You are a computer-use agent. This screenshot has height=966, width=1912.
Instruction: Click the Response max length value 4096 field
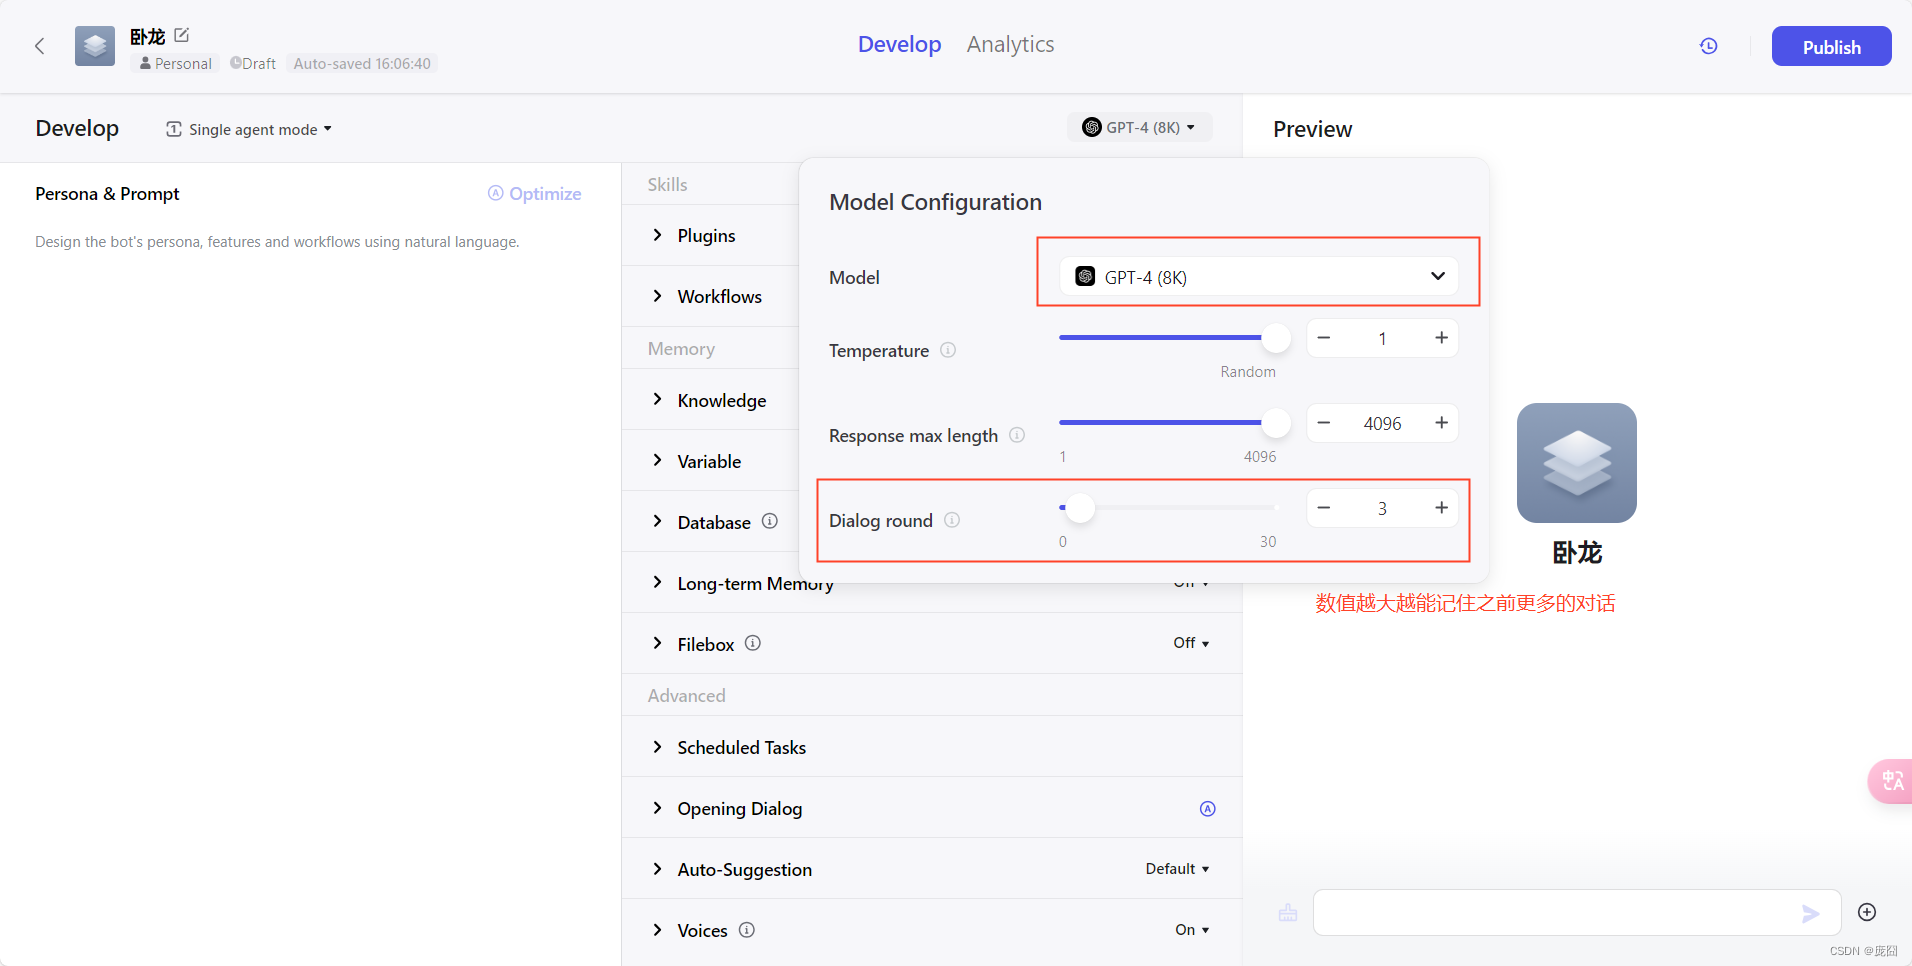click(1382, 423)
